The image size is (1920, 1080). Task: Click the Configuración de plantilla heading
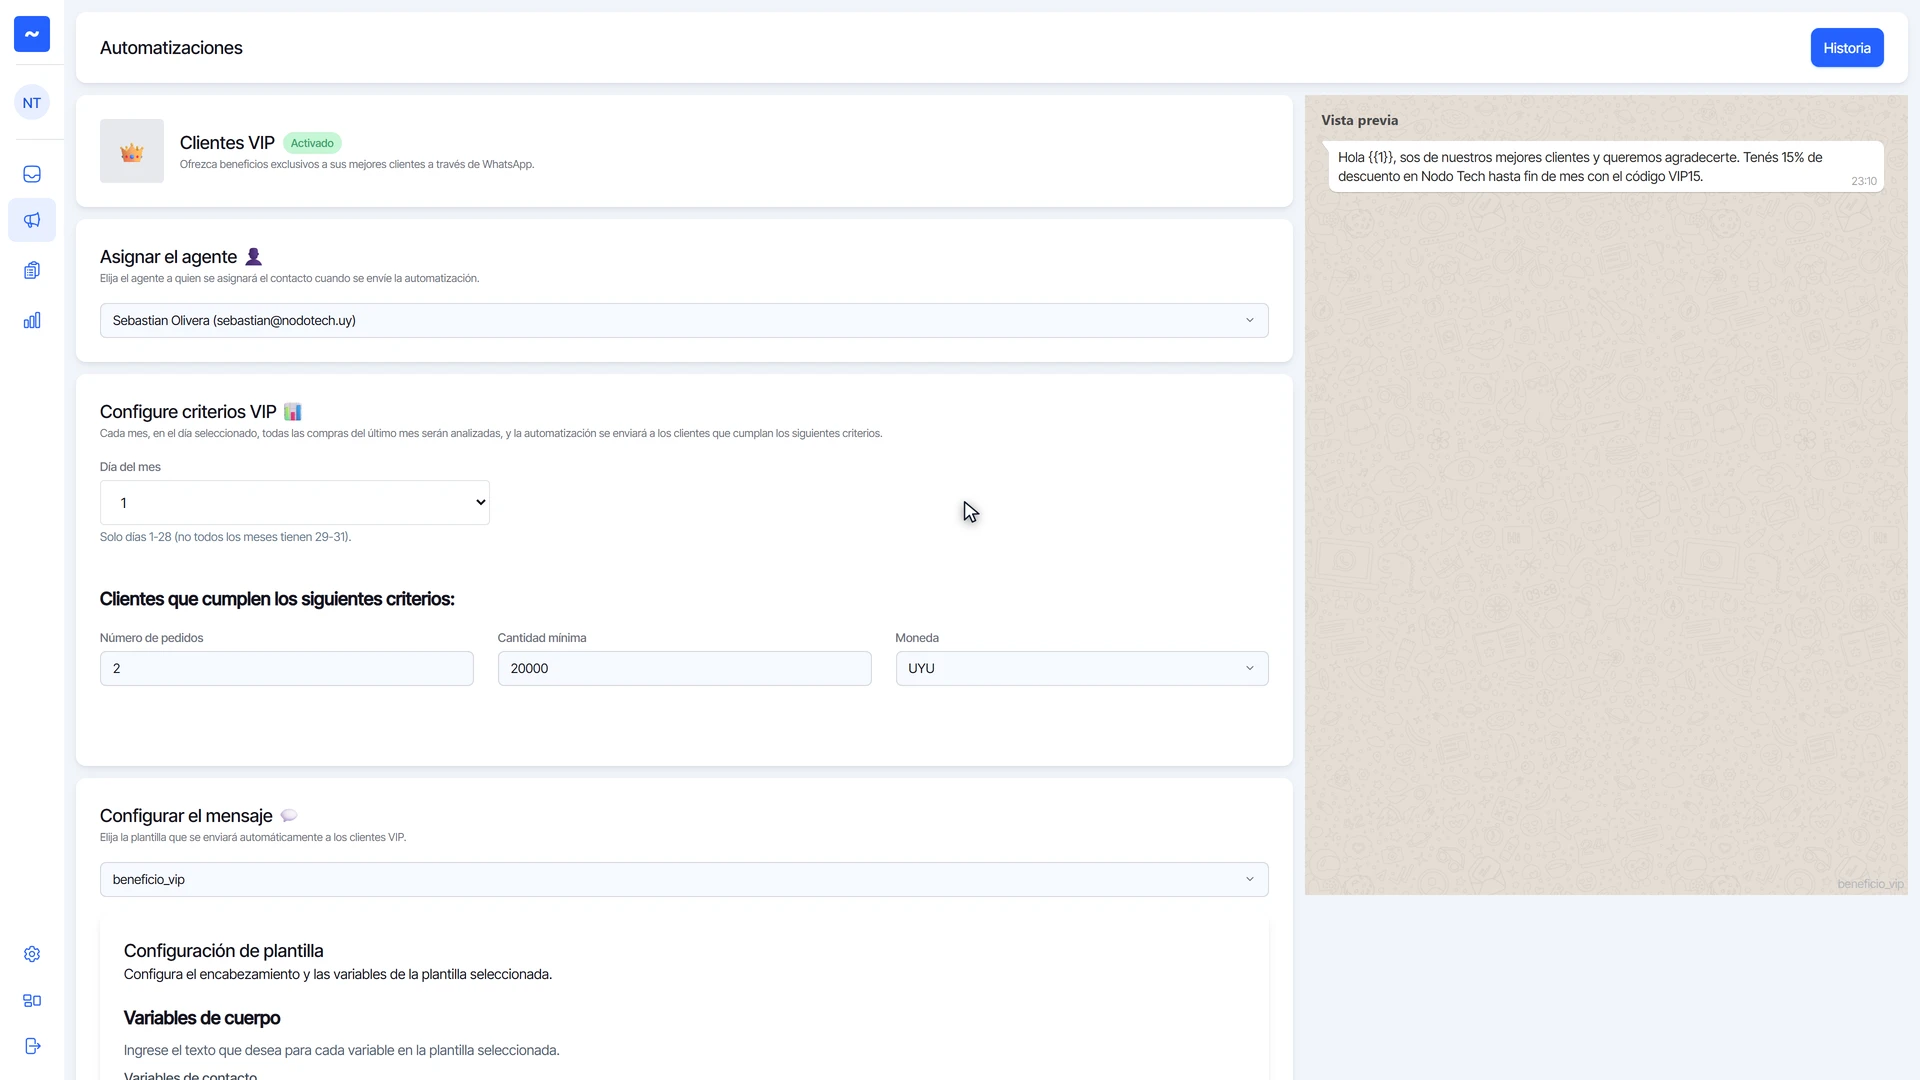point(224,951)
